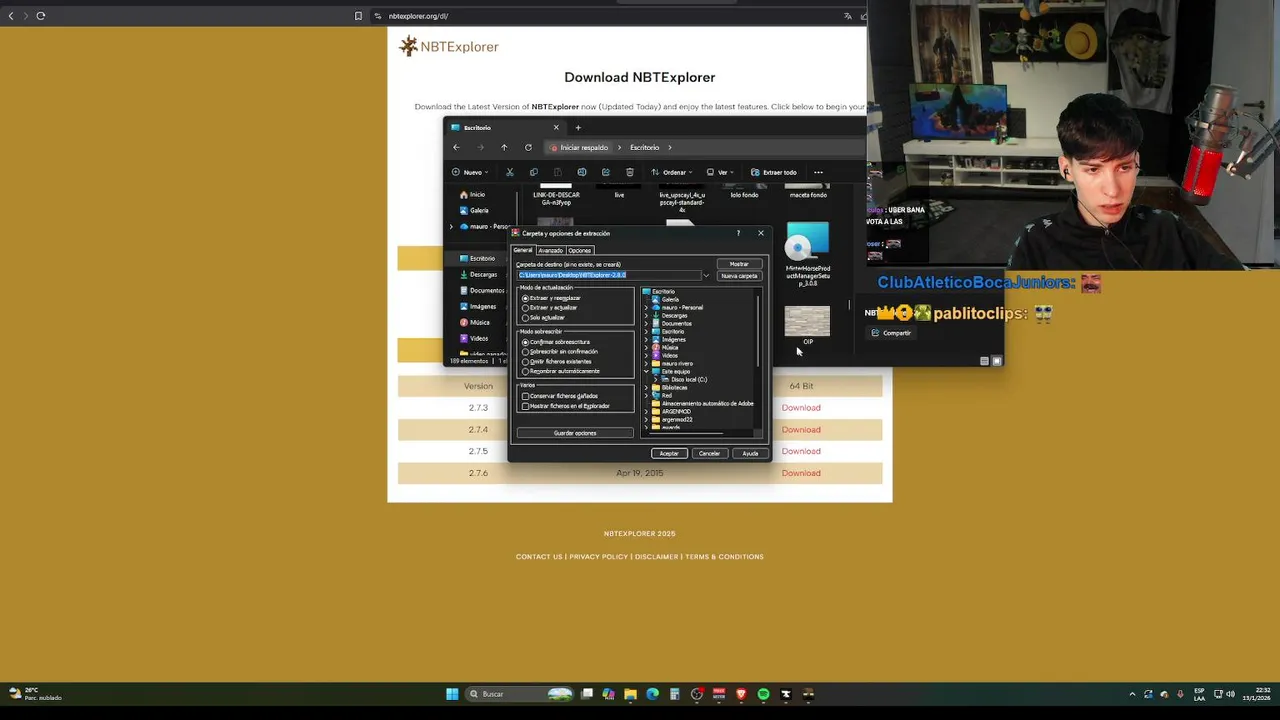Screen dimensions: 1280x720
Task: Open the destination path dropdown arrow
Action: click(706, 276)
